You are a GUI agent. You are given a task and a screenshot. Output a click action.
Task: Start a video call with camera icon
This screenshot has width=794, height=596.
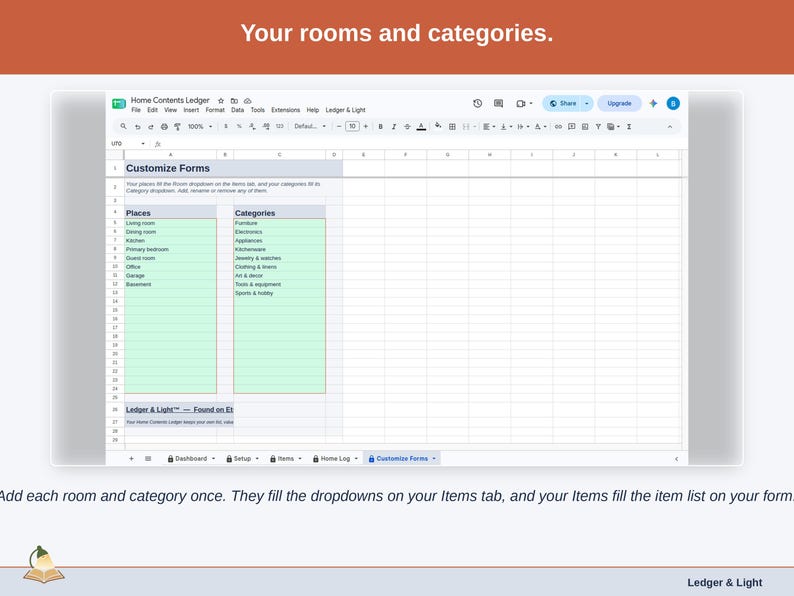click(x=521, y=103)
